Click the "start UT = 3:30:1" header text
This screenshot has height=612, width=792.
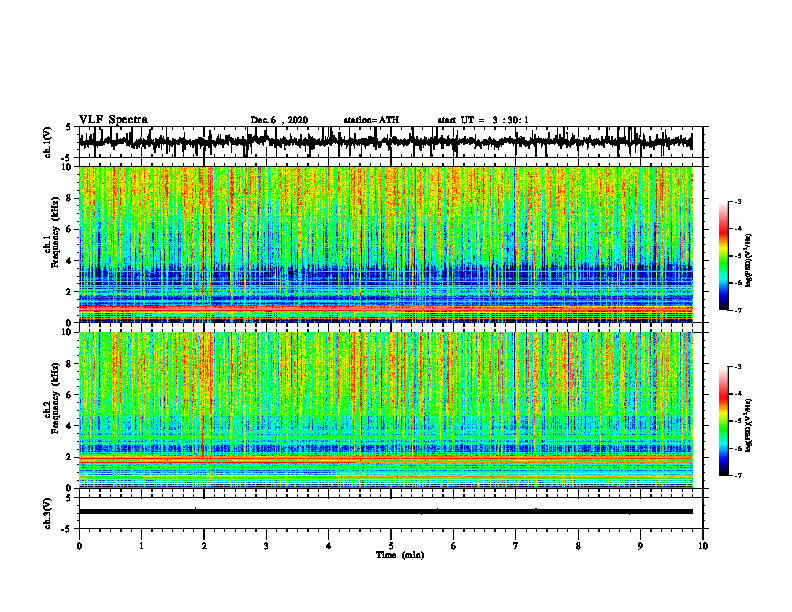483,120
